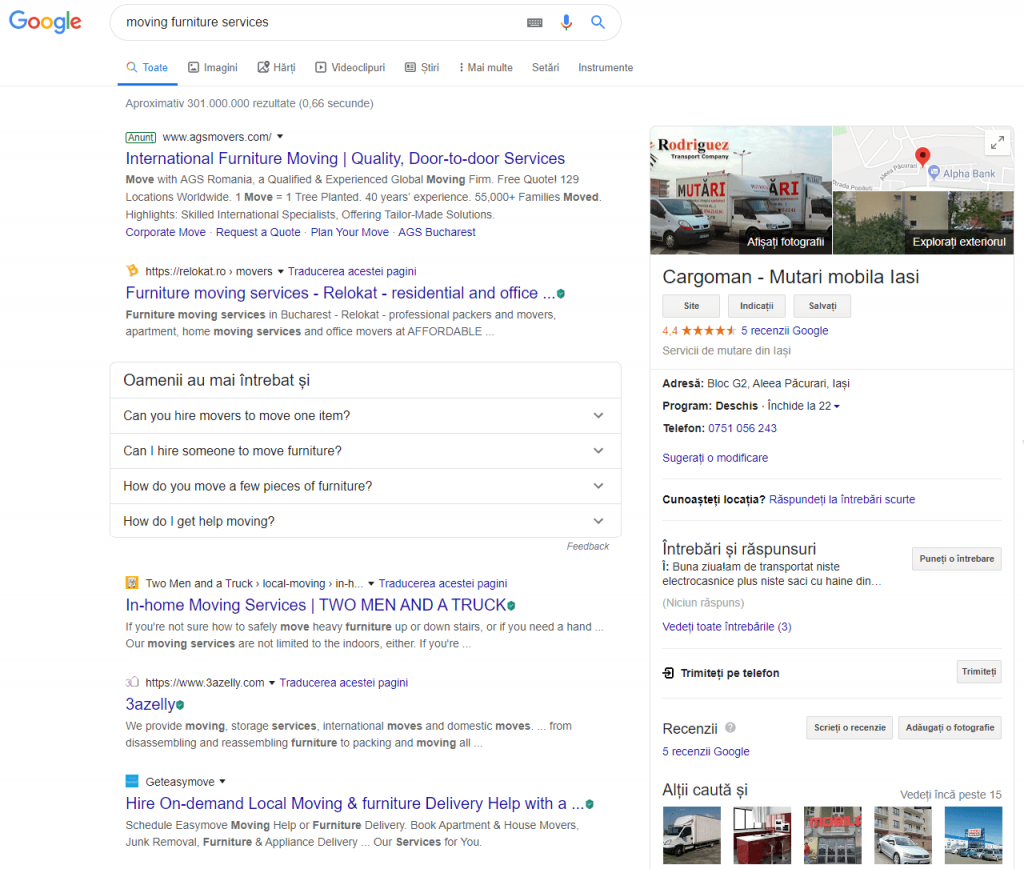The height and width of the screenshot is (869, 1024).
Task: Switch to the Știri tab
Action: tap(422, 68)
